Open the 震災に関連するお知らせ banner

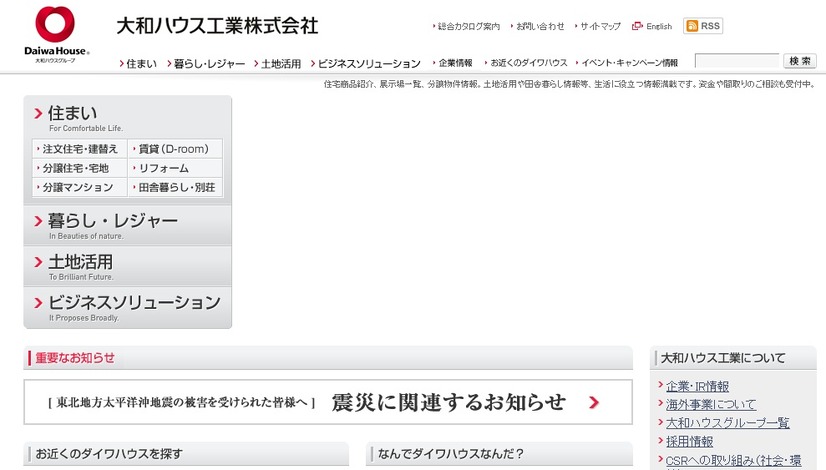coord(328,402)
